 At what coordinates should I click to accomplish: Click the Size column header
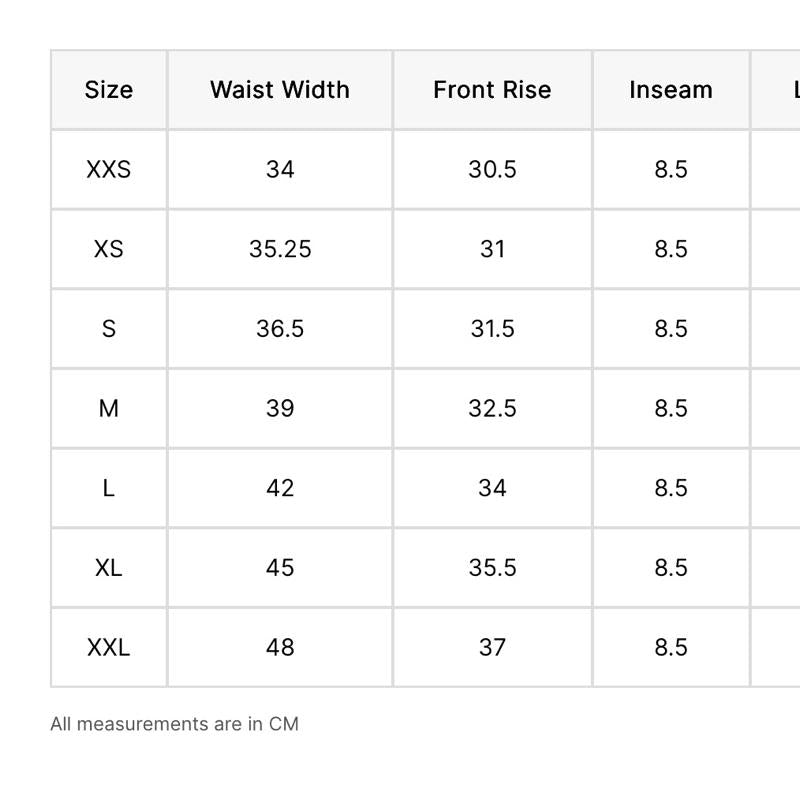[109, 90]
